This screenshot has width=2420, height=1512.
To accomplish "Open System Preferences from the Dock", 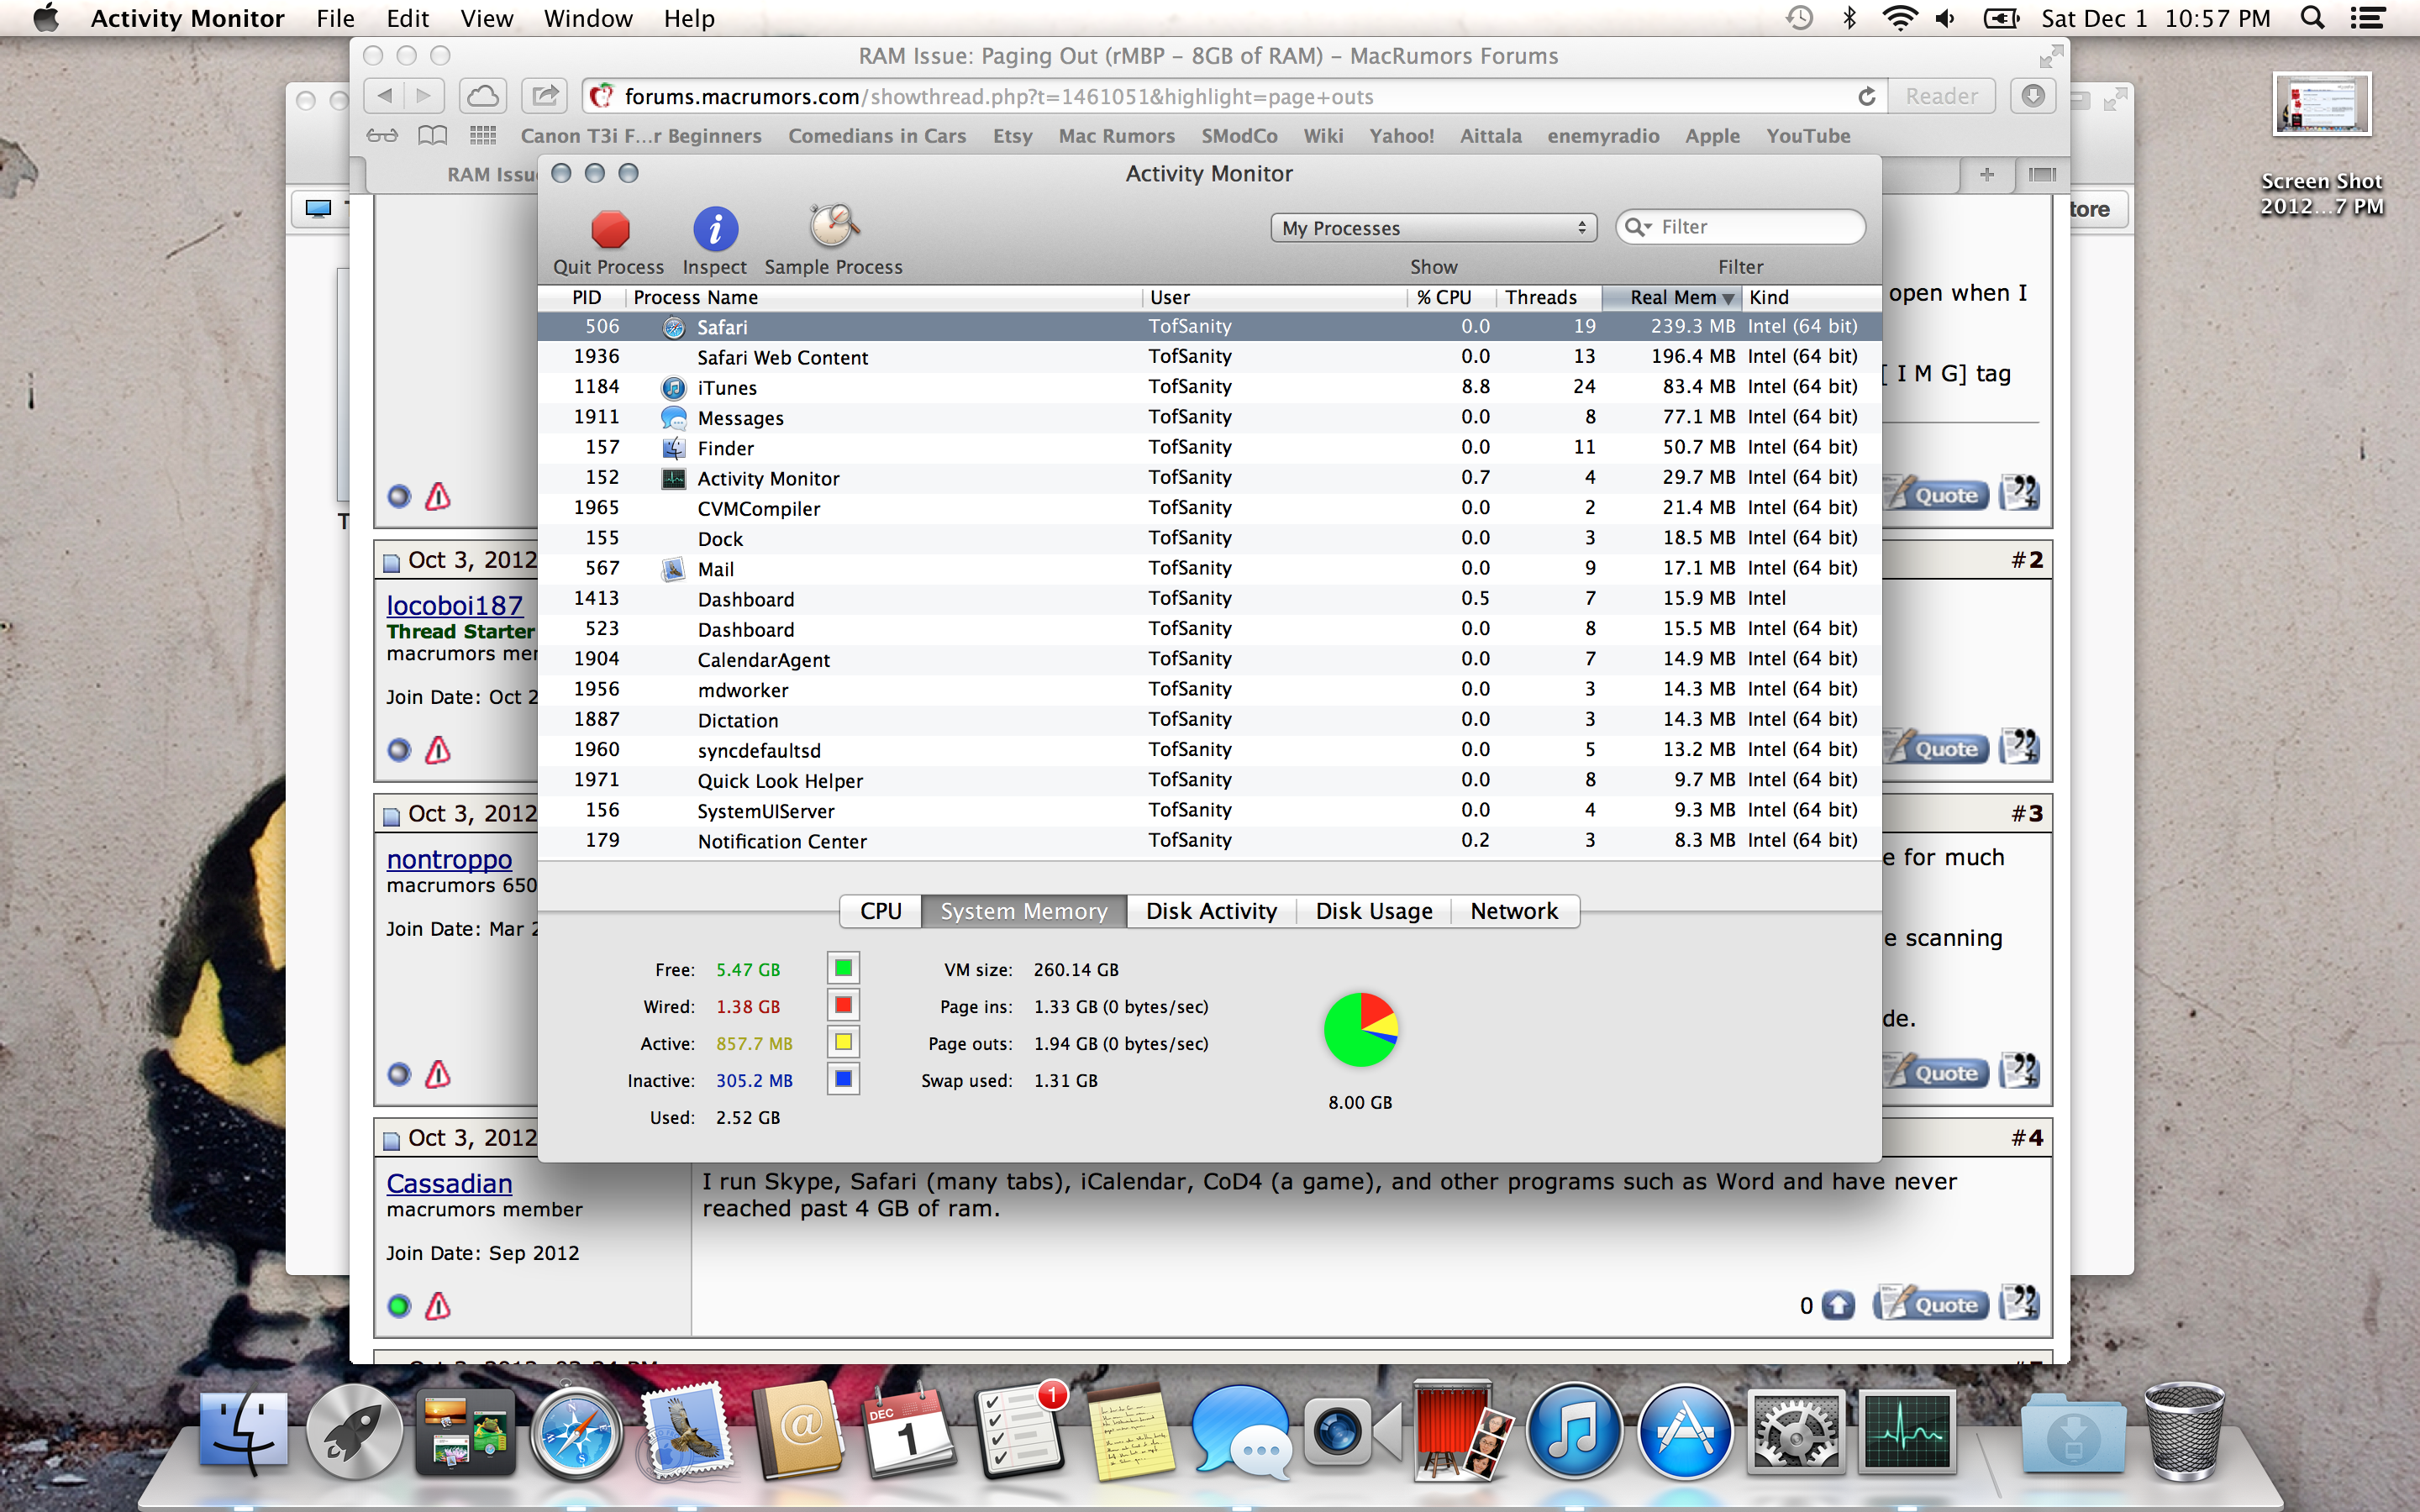I will [1796, 1431].
